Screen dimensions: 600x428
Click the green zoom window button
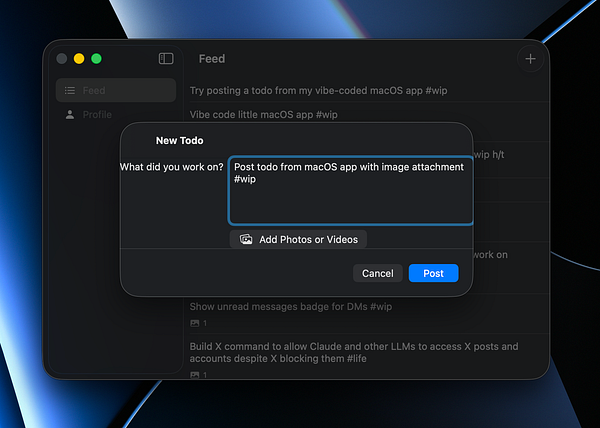pos(96,59)
